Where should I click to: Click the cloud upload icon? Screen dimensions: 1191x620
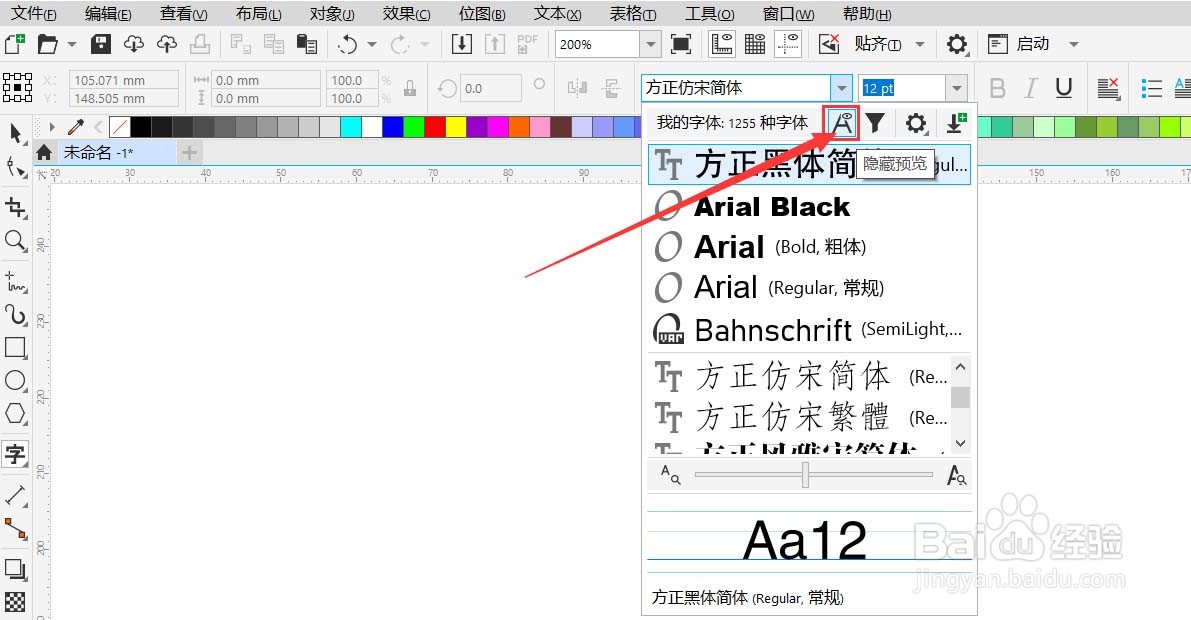point(166,44)
